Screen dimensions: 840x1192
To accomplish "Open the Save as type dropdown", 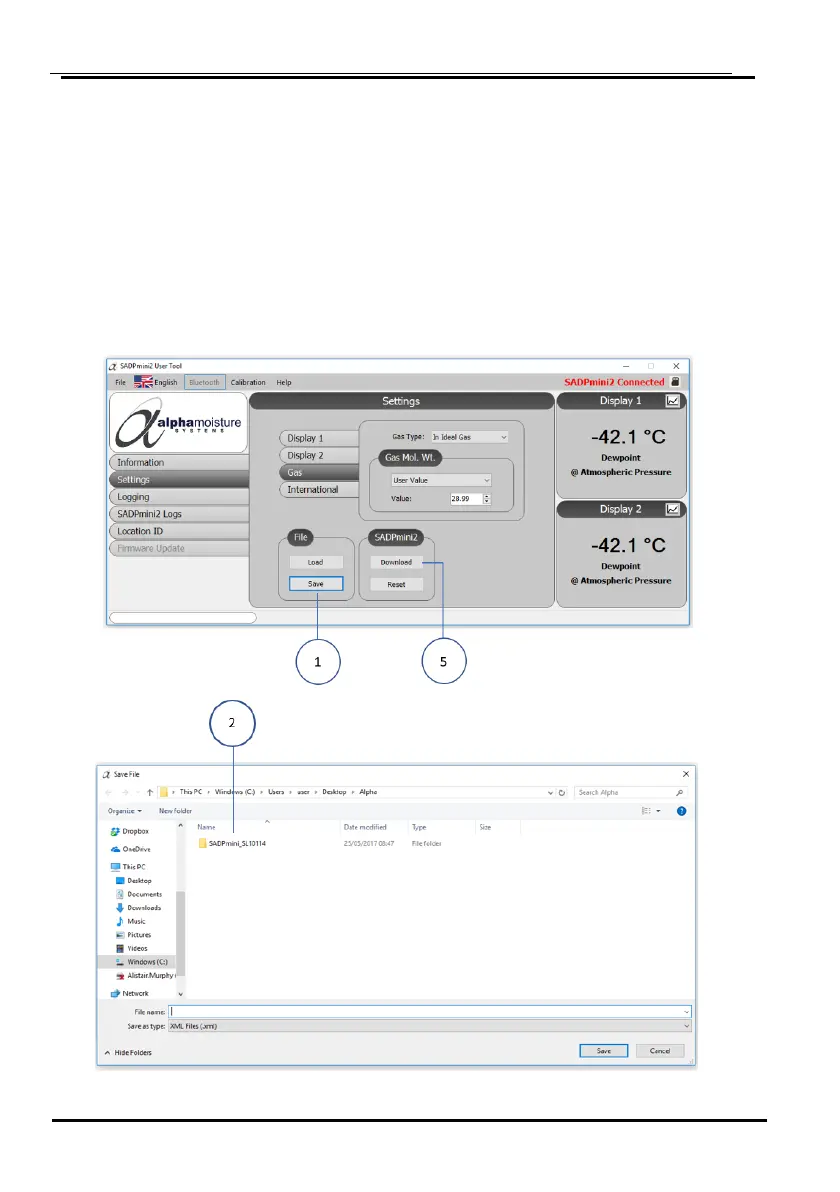I will [430, 1026].
